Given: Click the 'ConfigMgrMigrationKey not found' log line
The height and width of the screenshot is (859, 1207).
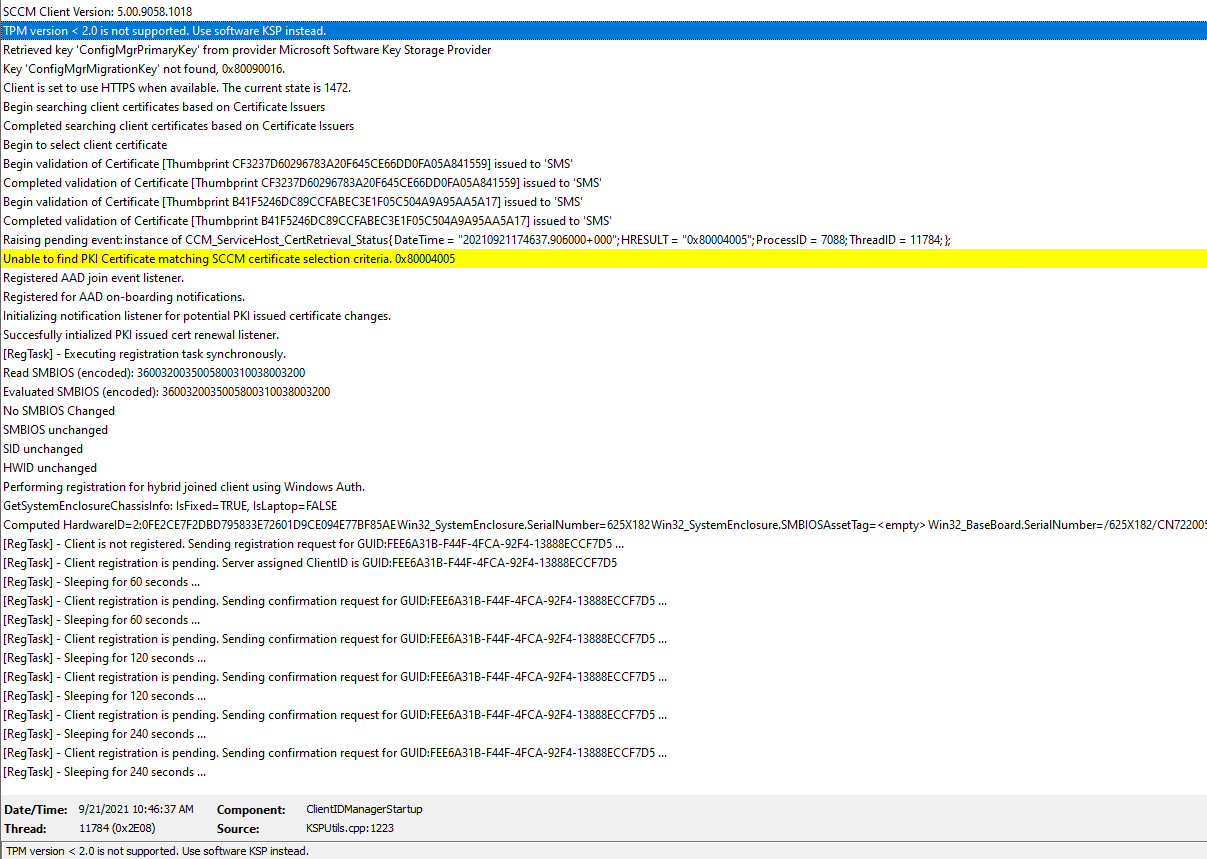Looking at the screenshot, I should click(x=158, y=69).
